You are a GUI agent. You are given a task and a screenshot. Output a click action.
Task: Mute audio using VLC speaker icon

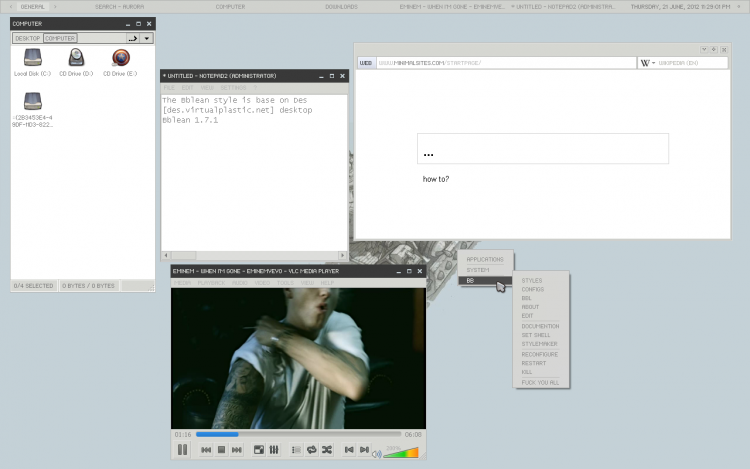(376, 453)
